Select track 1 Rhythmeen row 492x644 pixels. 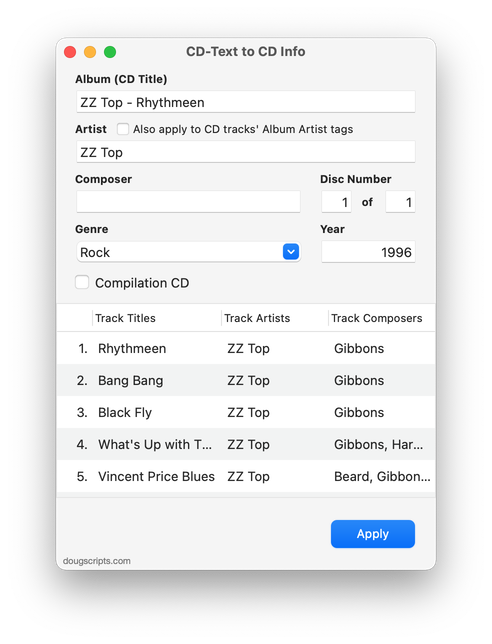[246, 348]
